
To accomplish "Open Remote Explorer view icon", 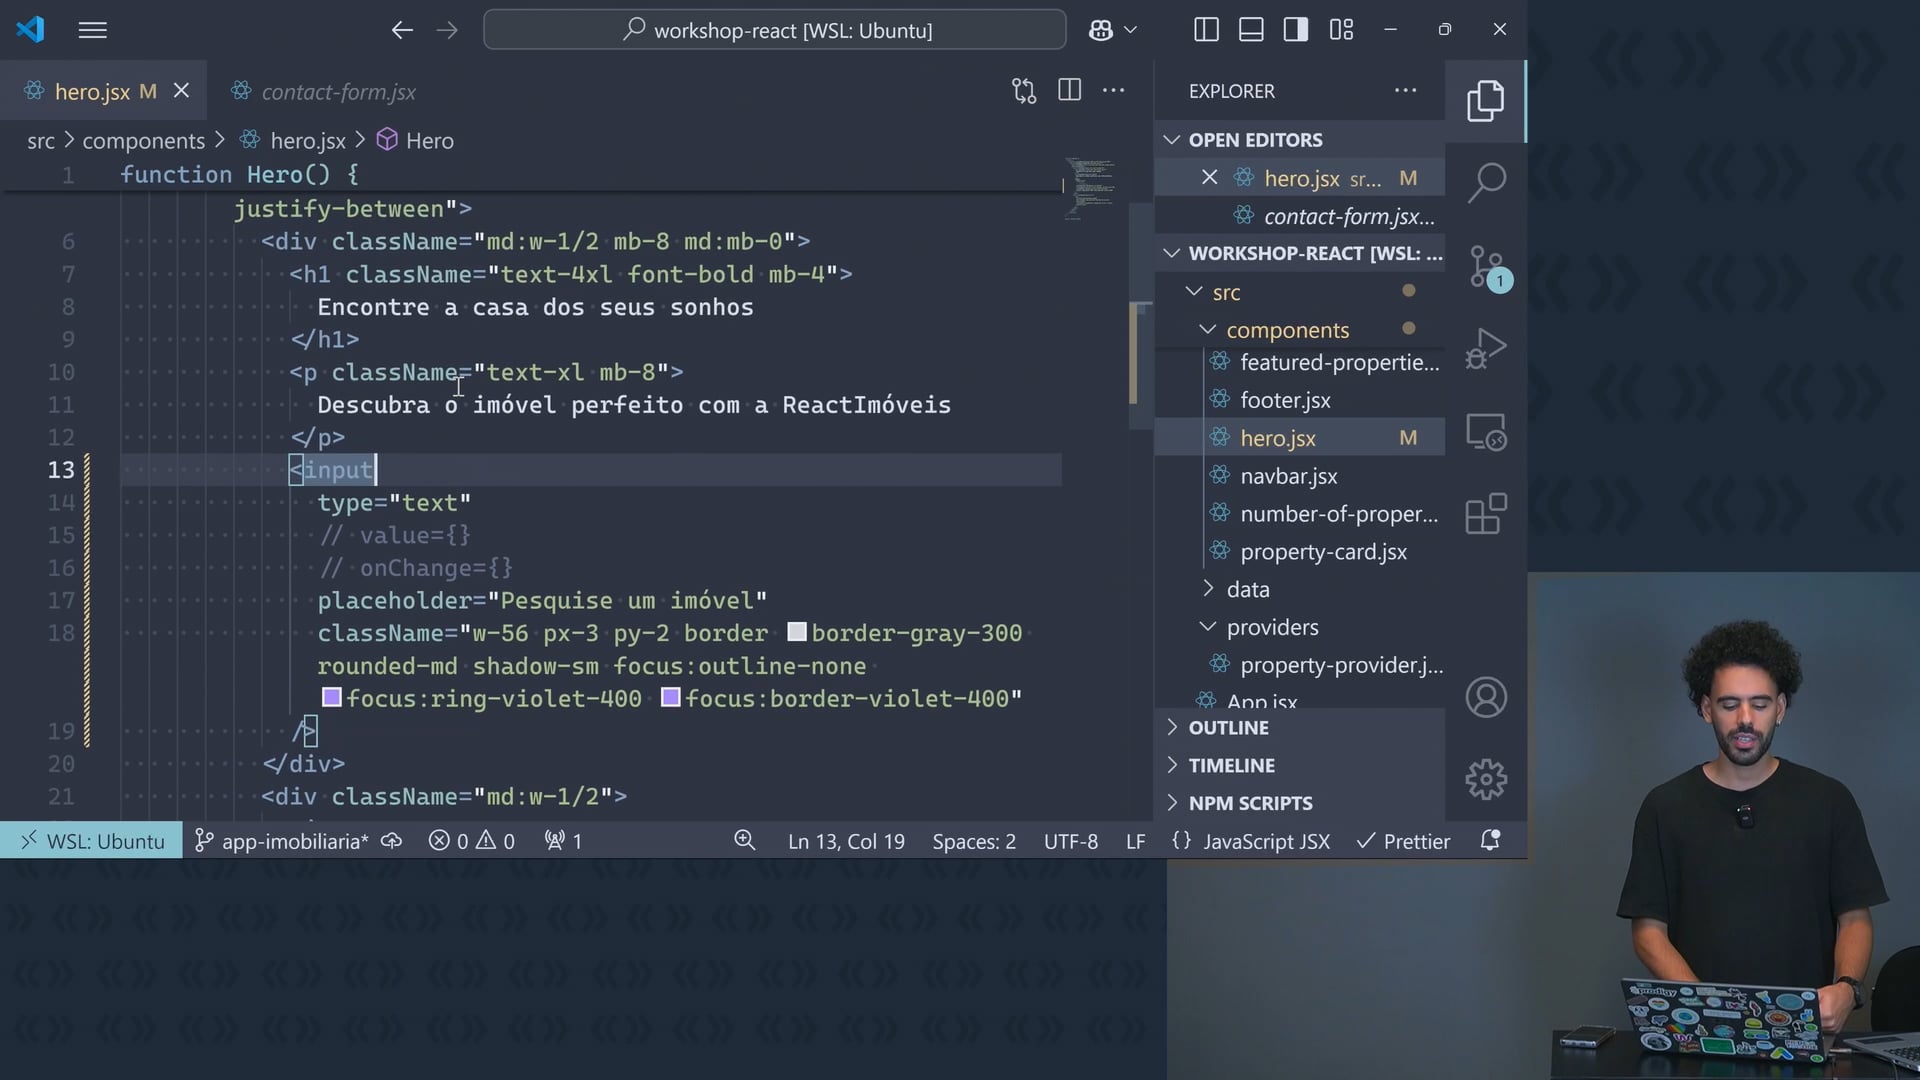I will pos(1486,432).
